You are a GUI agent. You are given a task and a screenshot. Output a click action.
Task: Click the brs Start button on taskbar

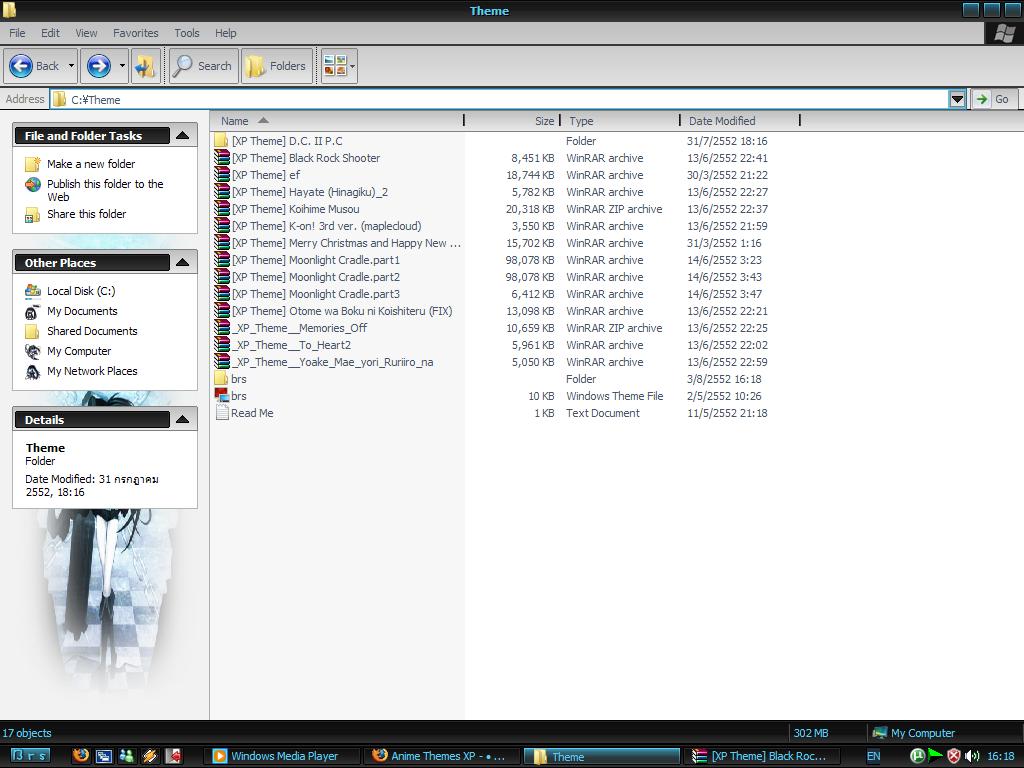(30, 756)
